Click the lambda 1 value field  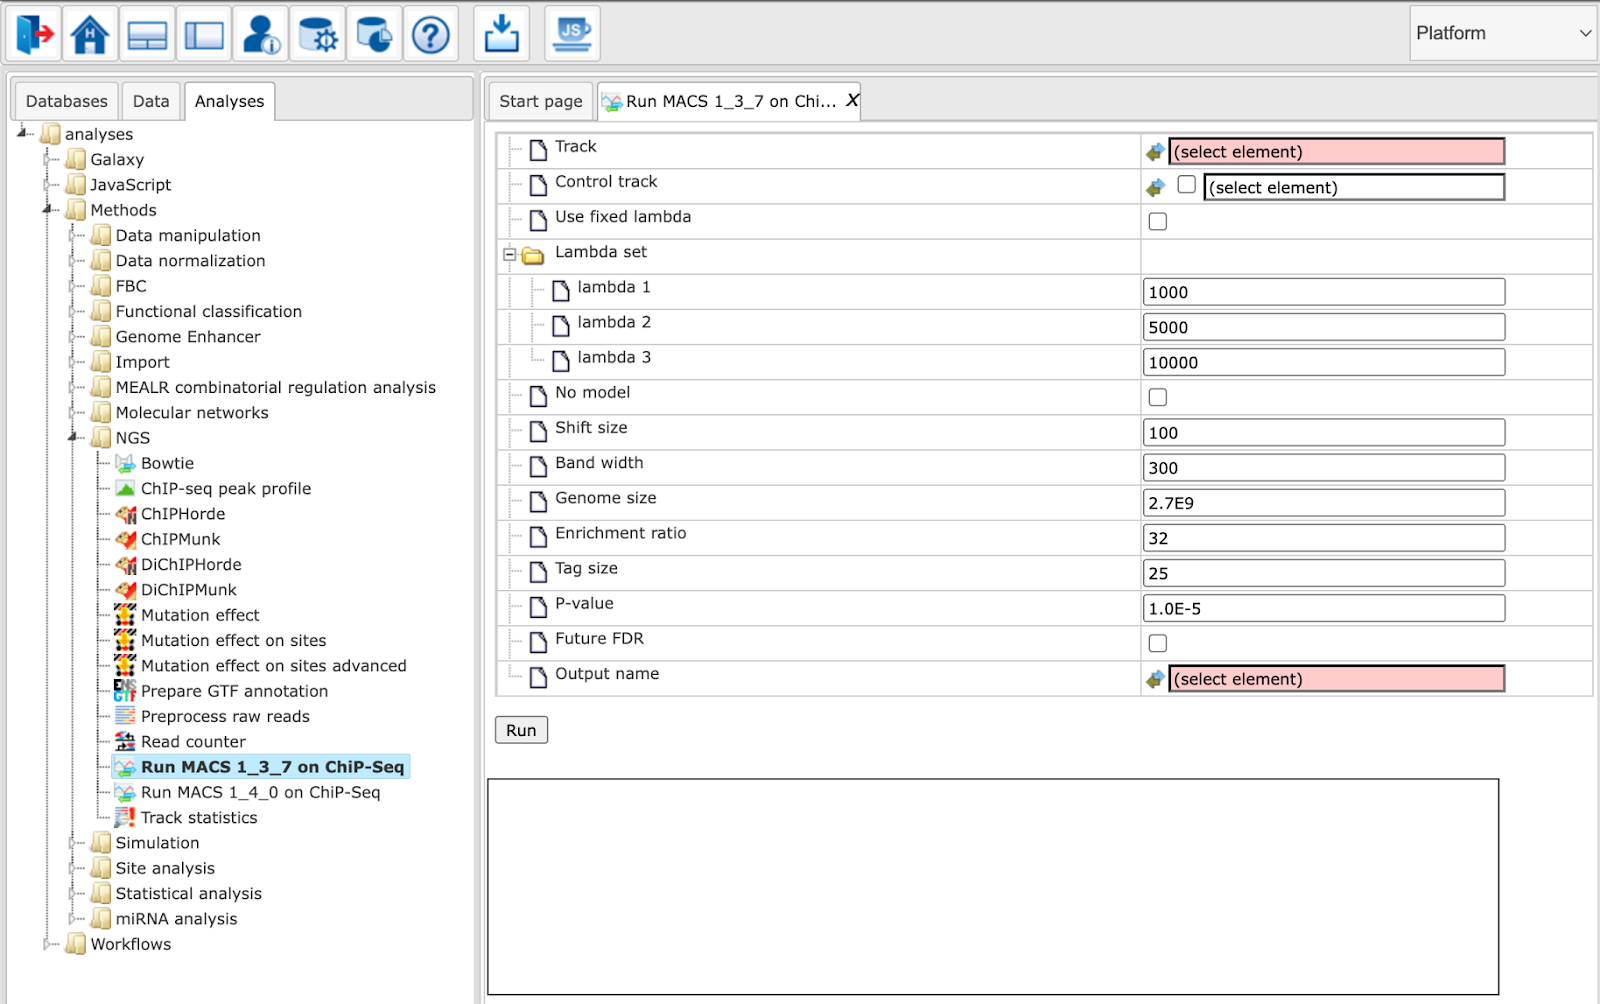pos(1324,292)
